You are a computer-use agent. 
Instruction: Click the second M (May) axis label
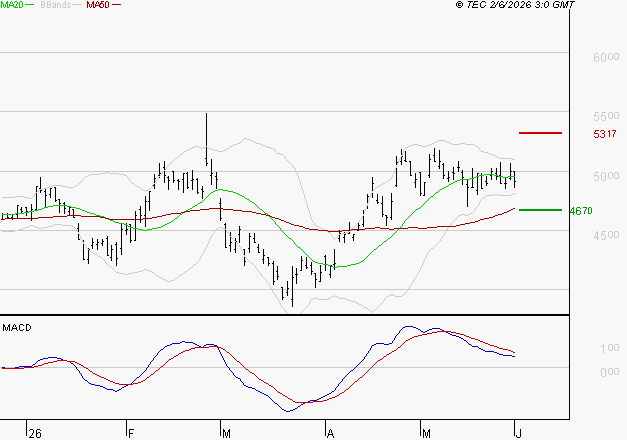[426, 434]
